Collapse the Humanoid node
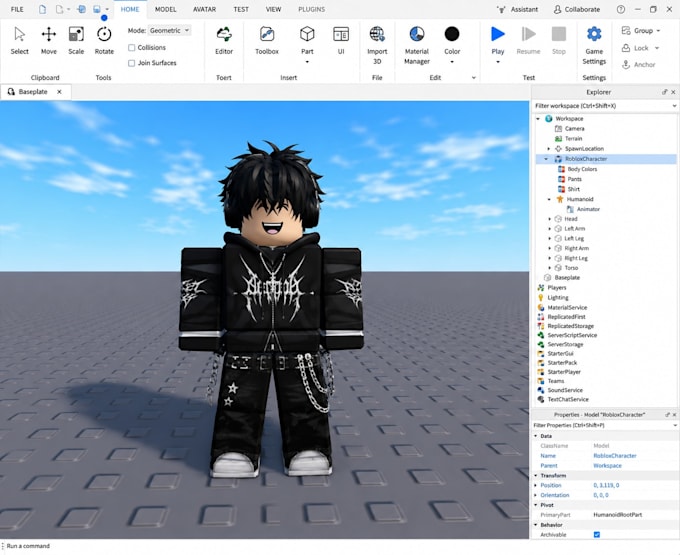Image resolution: width=680 pixels, height=555 pixels. pyautogui.click(x=549, y=199)
